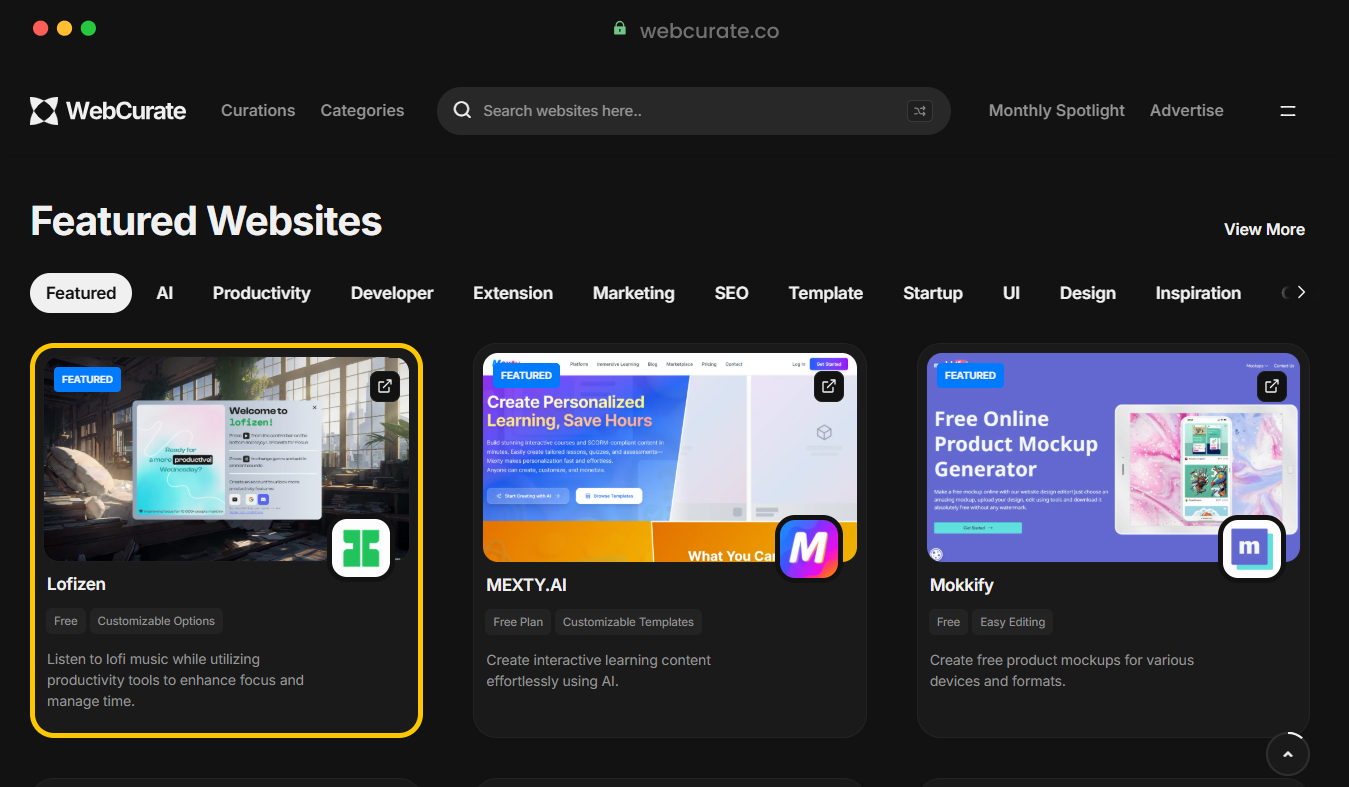Select the AI category tab
The image size is (1349, 787).
(x=165, y=293)
